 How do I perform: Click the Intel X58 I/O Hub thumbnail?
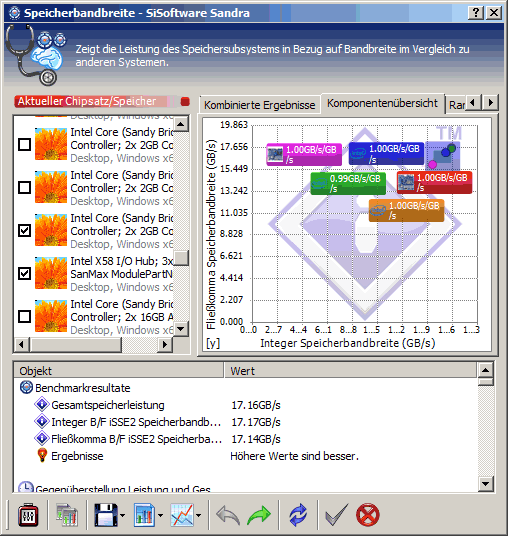point(51,273)
